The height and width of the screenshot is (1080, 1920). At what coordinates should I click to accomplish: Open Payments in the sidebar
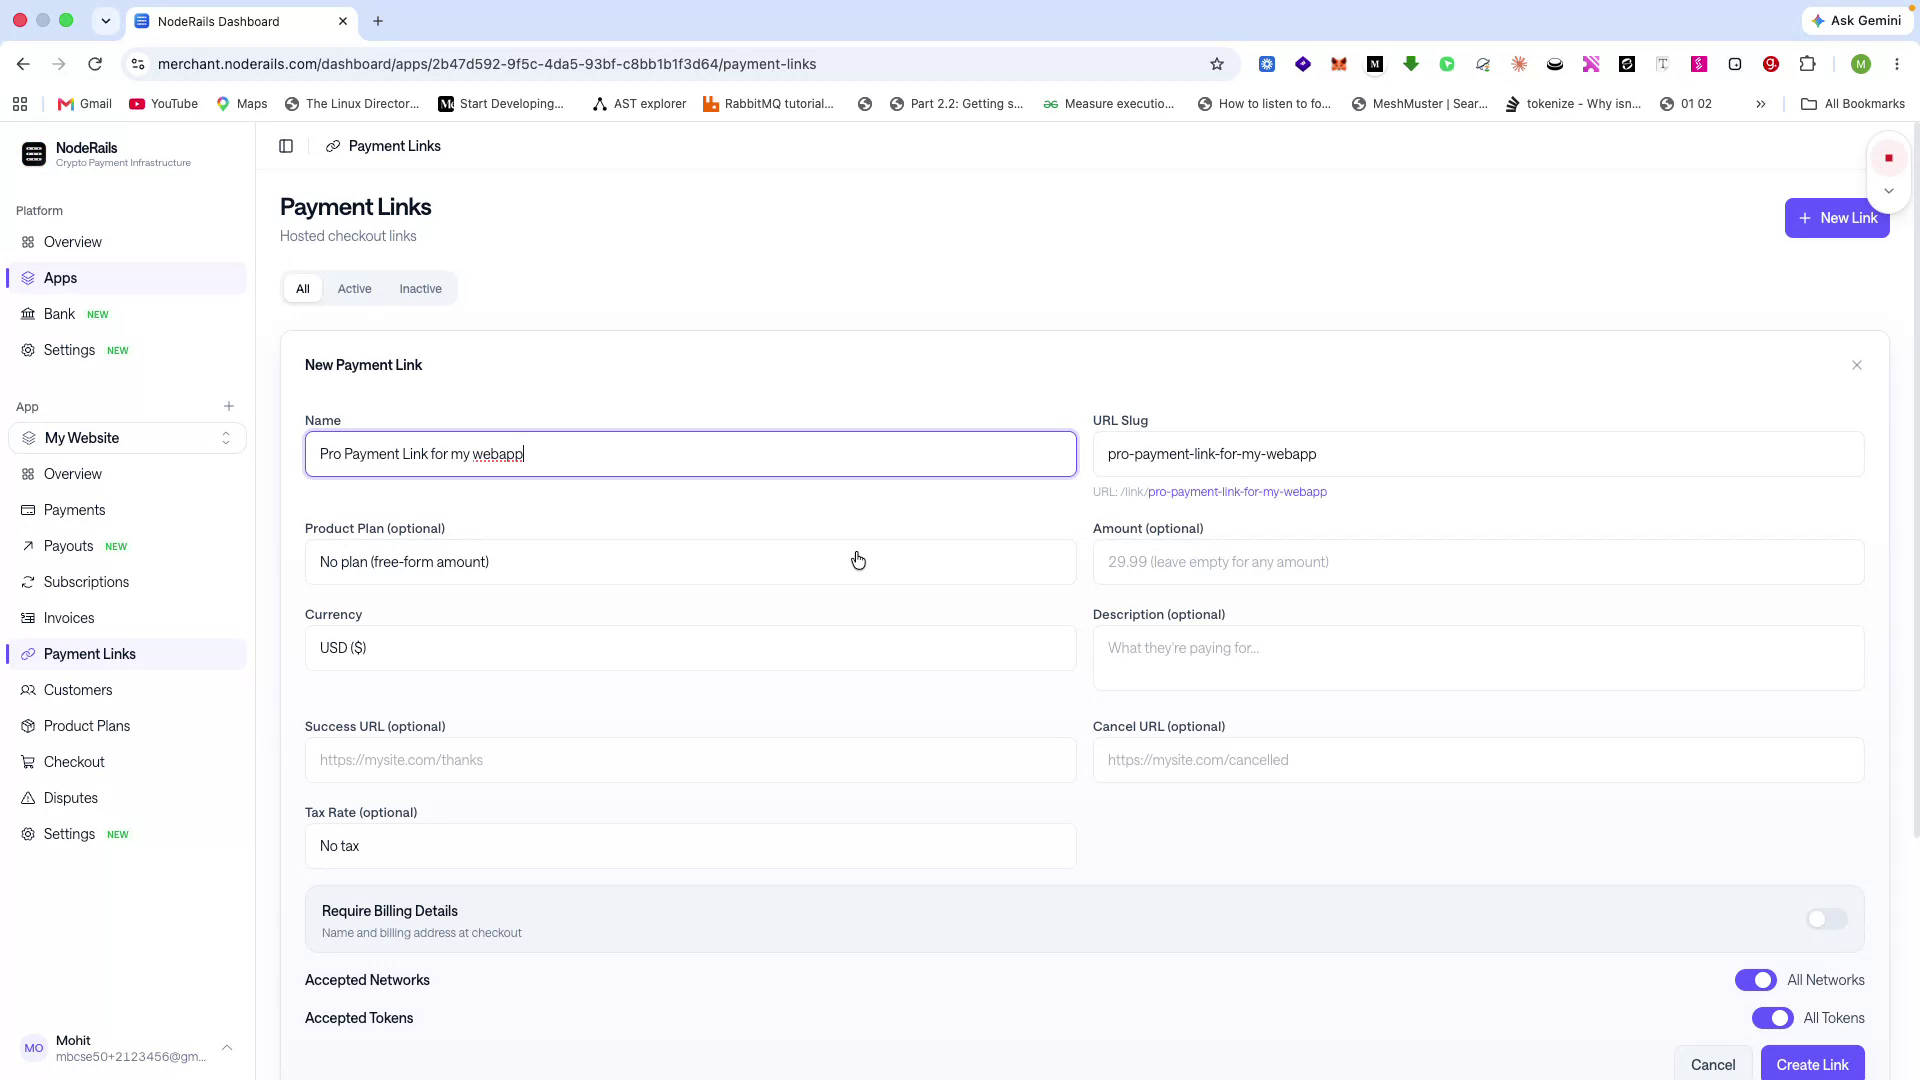coord(127,510)
